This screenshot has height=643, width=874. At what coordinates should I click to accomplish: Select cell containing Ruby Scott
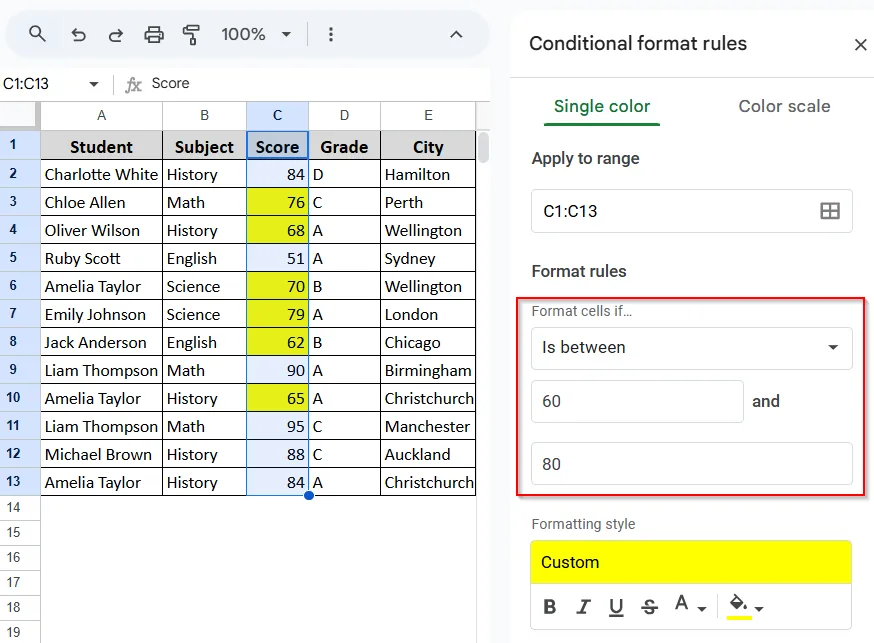[x=101, y=258]
